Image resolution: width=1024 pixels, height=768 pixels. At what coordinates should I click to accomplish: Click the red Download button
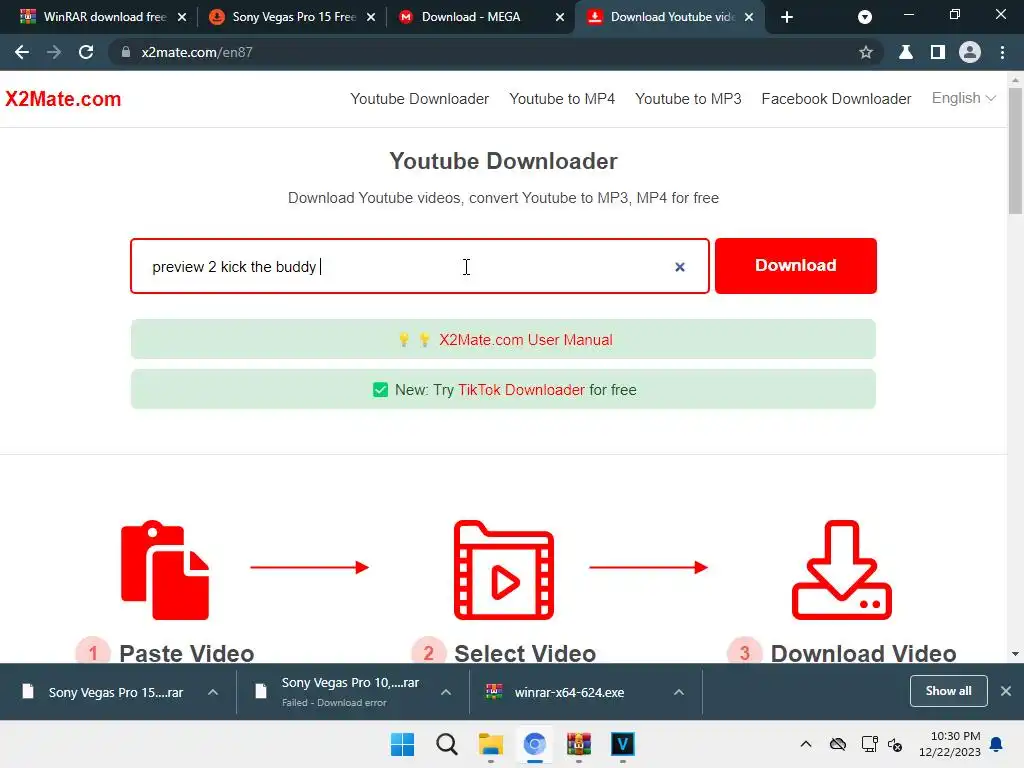tap(795, 266)
